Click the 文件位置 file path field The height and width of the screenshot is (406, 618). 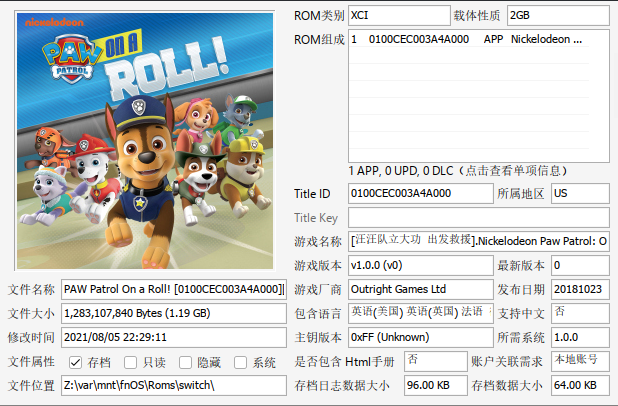point(174,385)
